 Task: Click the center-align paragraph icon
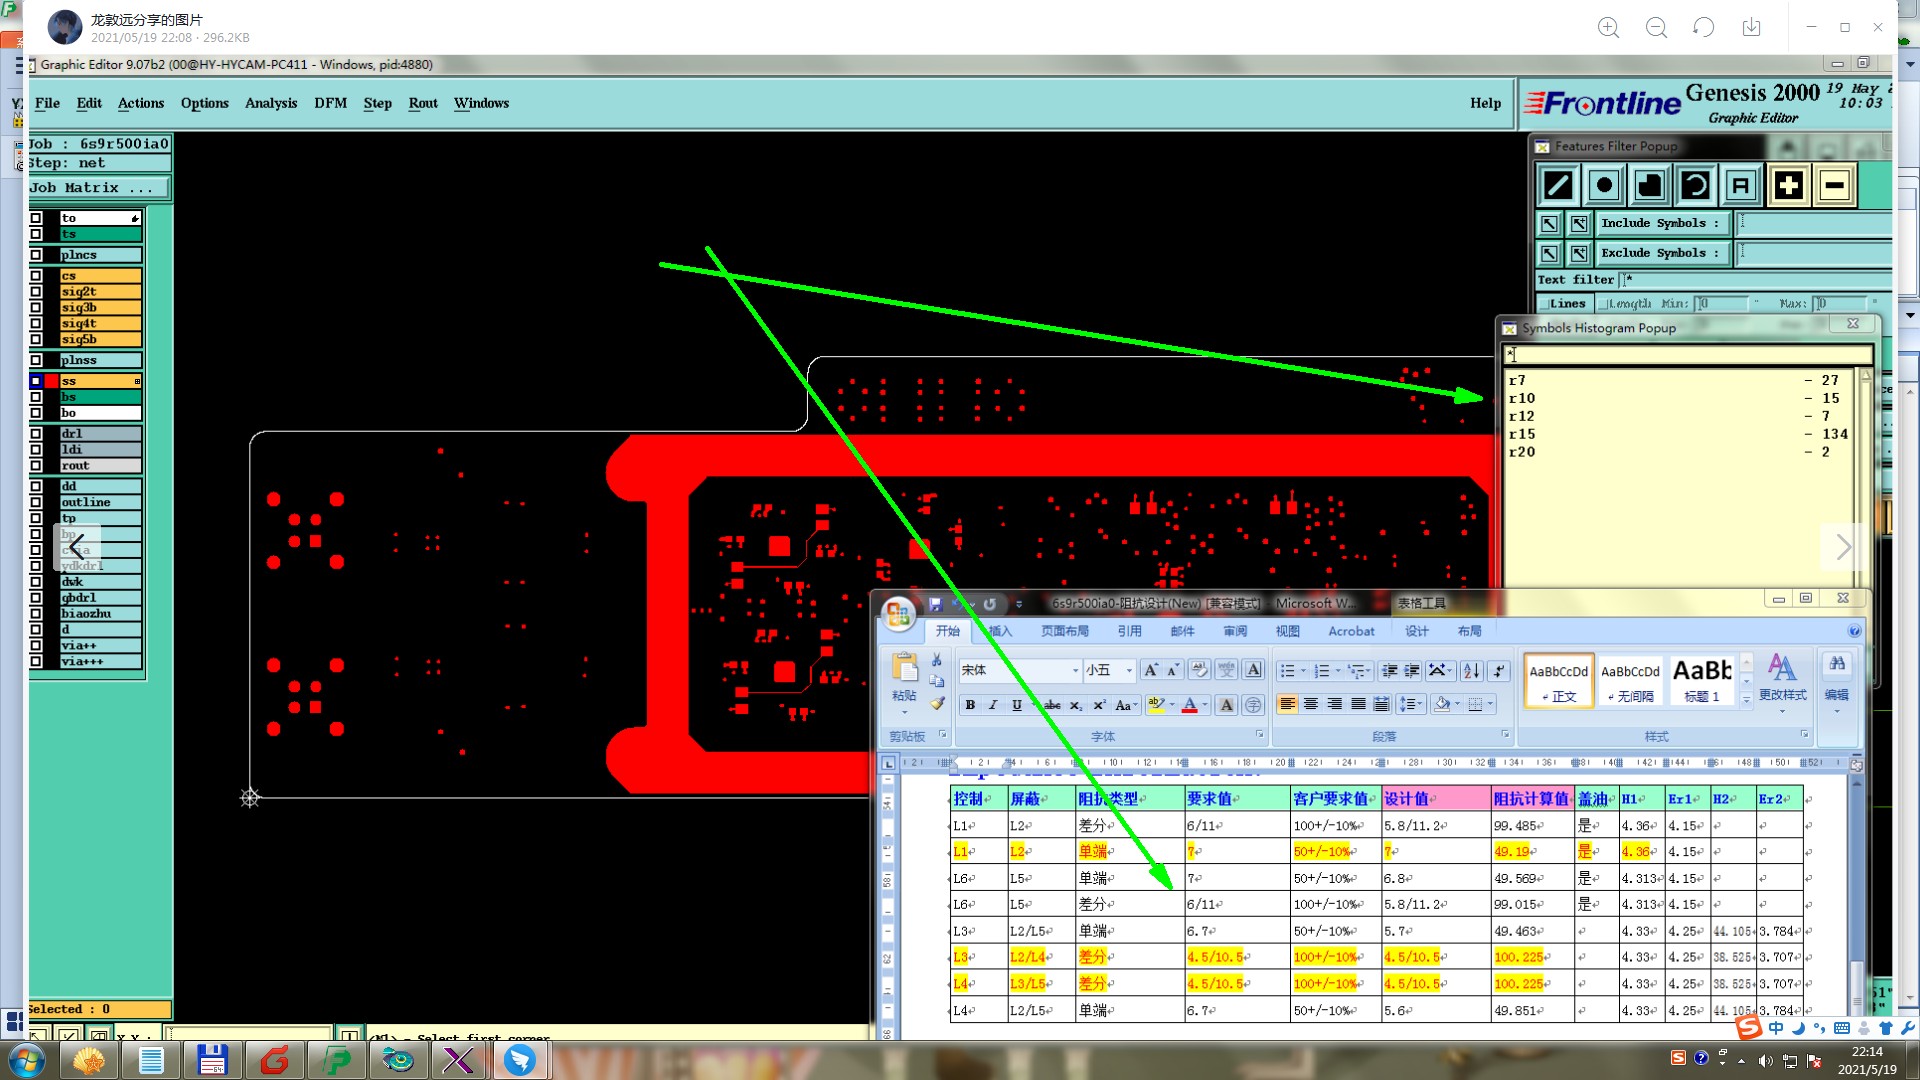pos(1311,705)
